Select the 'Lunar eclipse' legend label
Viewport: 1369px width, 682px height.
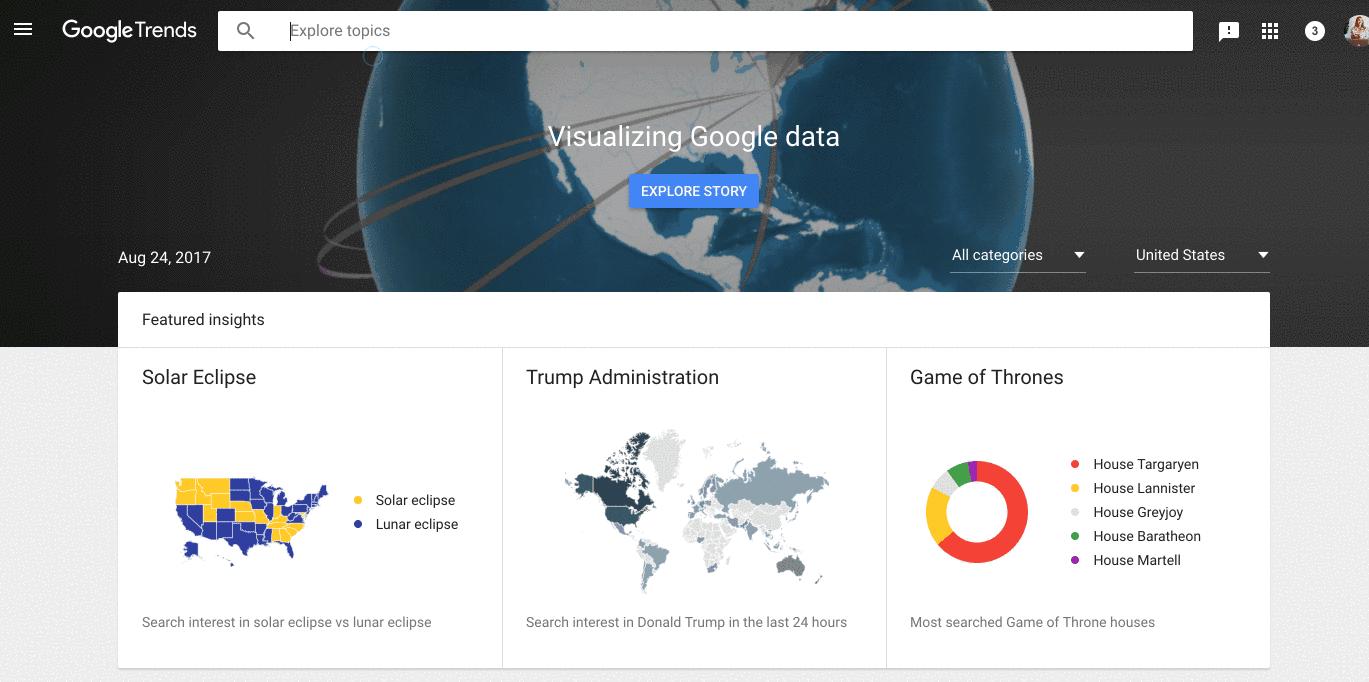[x=417, y=524]
